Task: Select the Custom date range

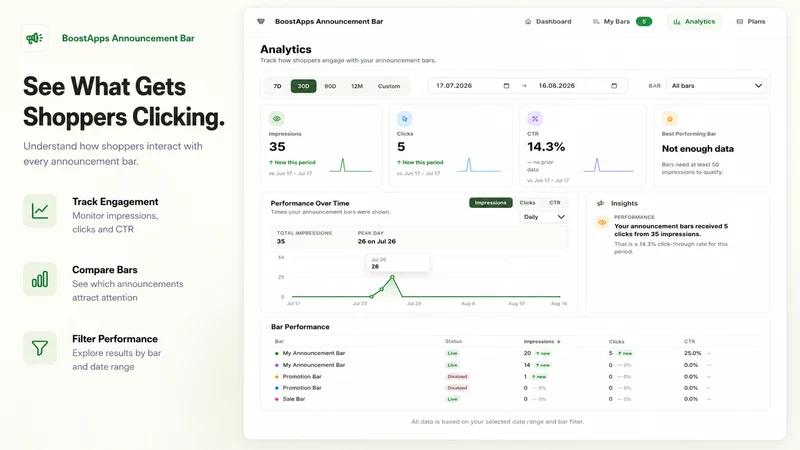Action: (389, 86)
